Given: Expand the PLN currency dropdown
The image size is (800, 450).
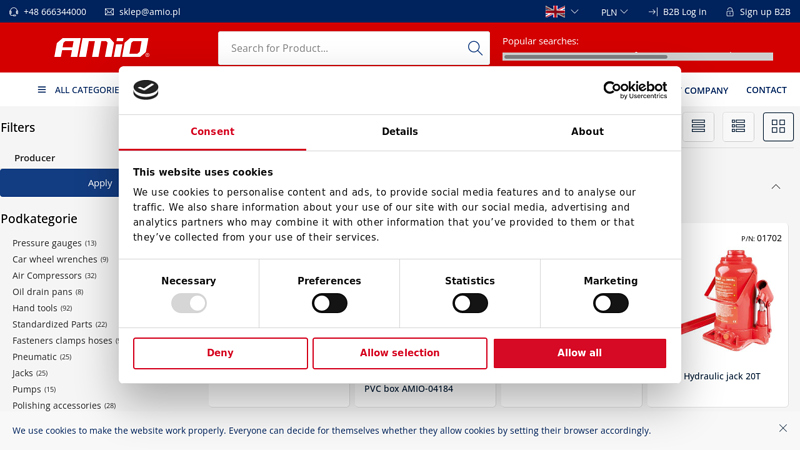Looking at the screenshot, I should pyautogui.click(x=614, y=12).
